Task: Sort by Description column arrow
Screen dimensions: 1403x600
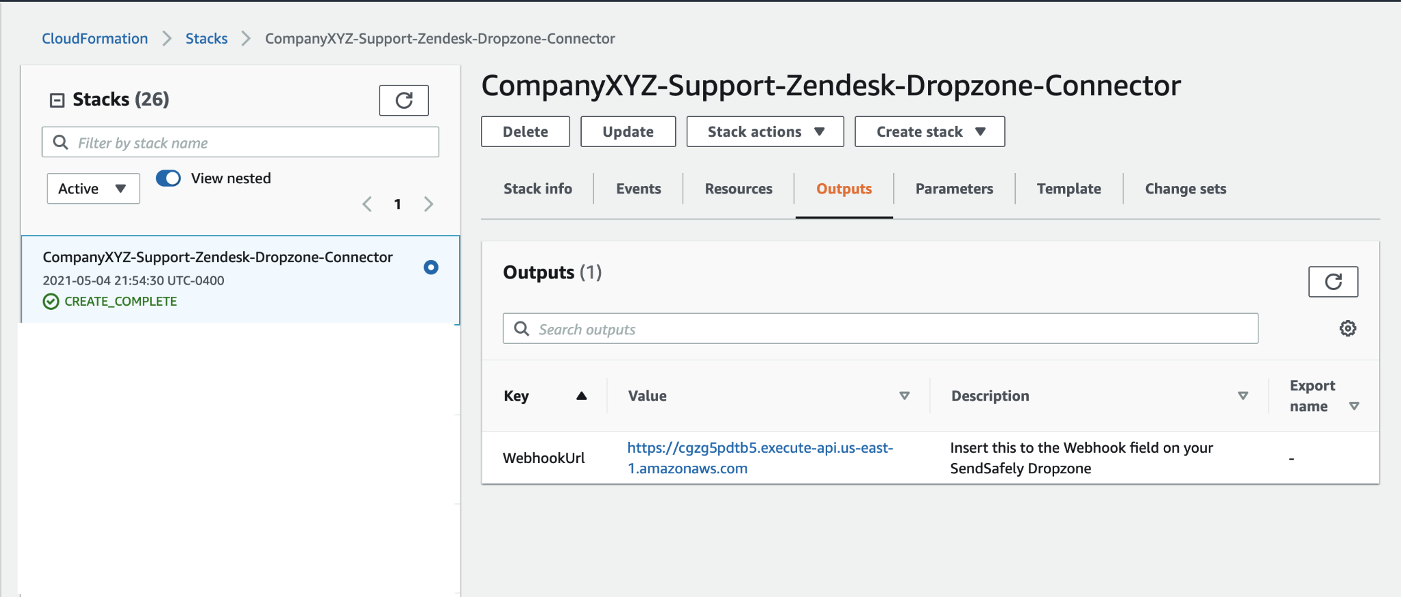Action: [x=1243, y=396]
